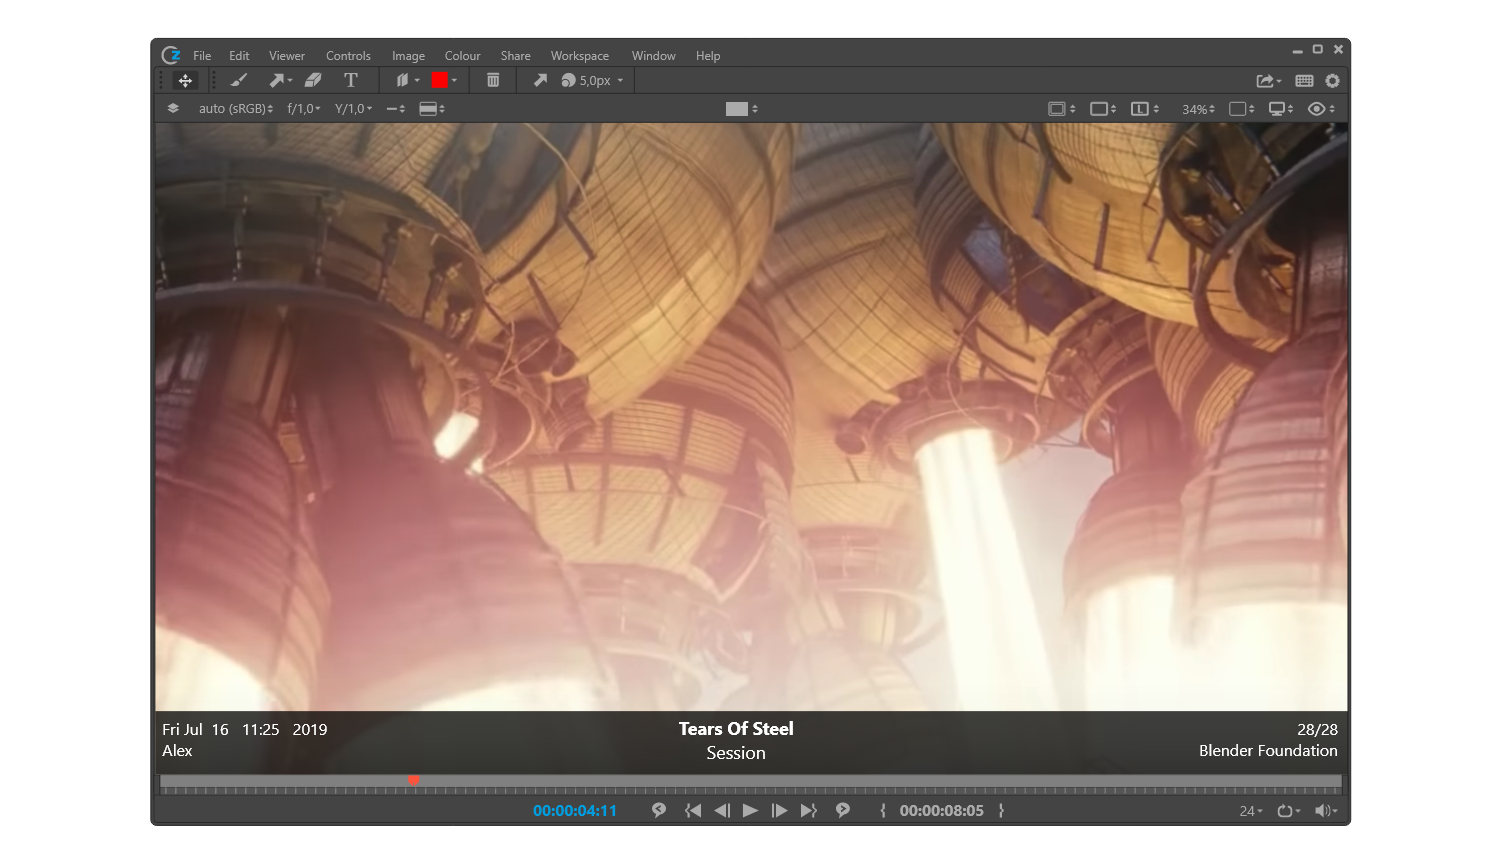
Task: Open the Y/1,0 gamma dropdown
Action: click(x=353, y=109)
